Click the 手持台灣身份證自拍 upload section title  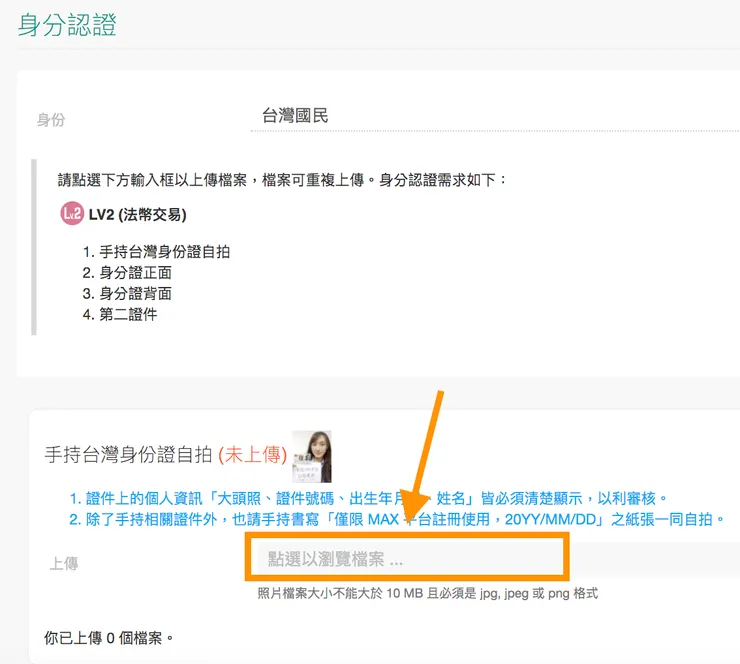tap(128, 455)
